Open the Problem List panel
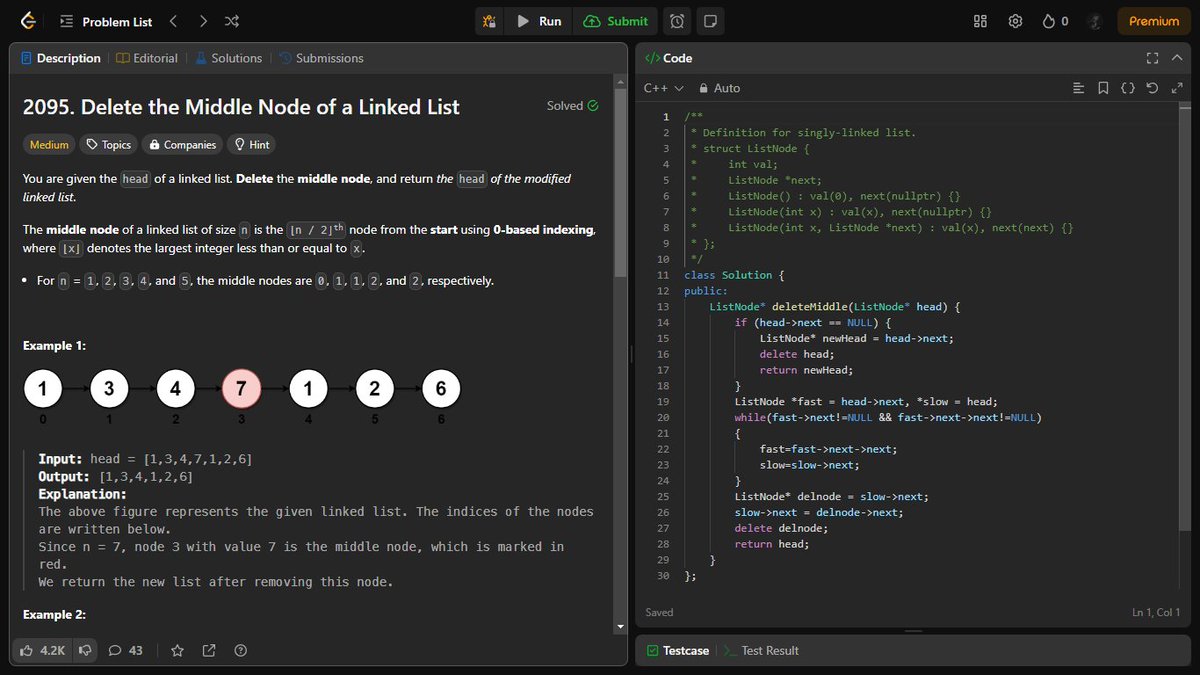This screenshot has width=1200, height=675. (x=106, y=21)
